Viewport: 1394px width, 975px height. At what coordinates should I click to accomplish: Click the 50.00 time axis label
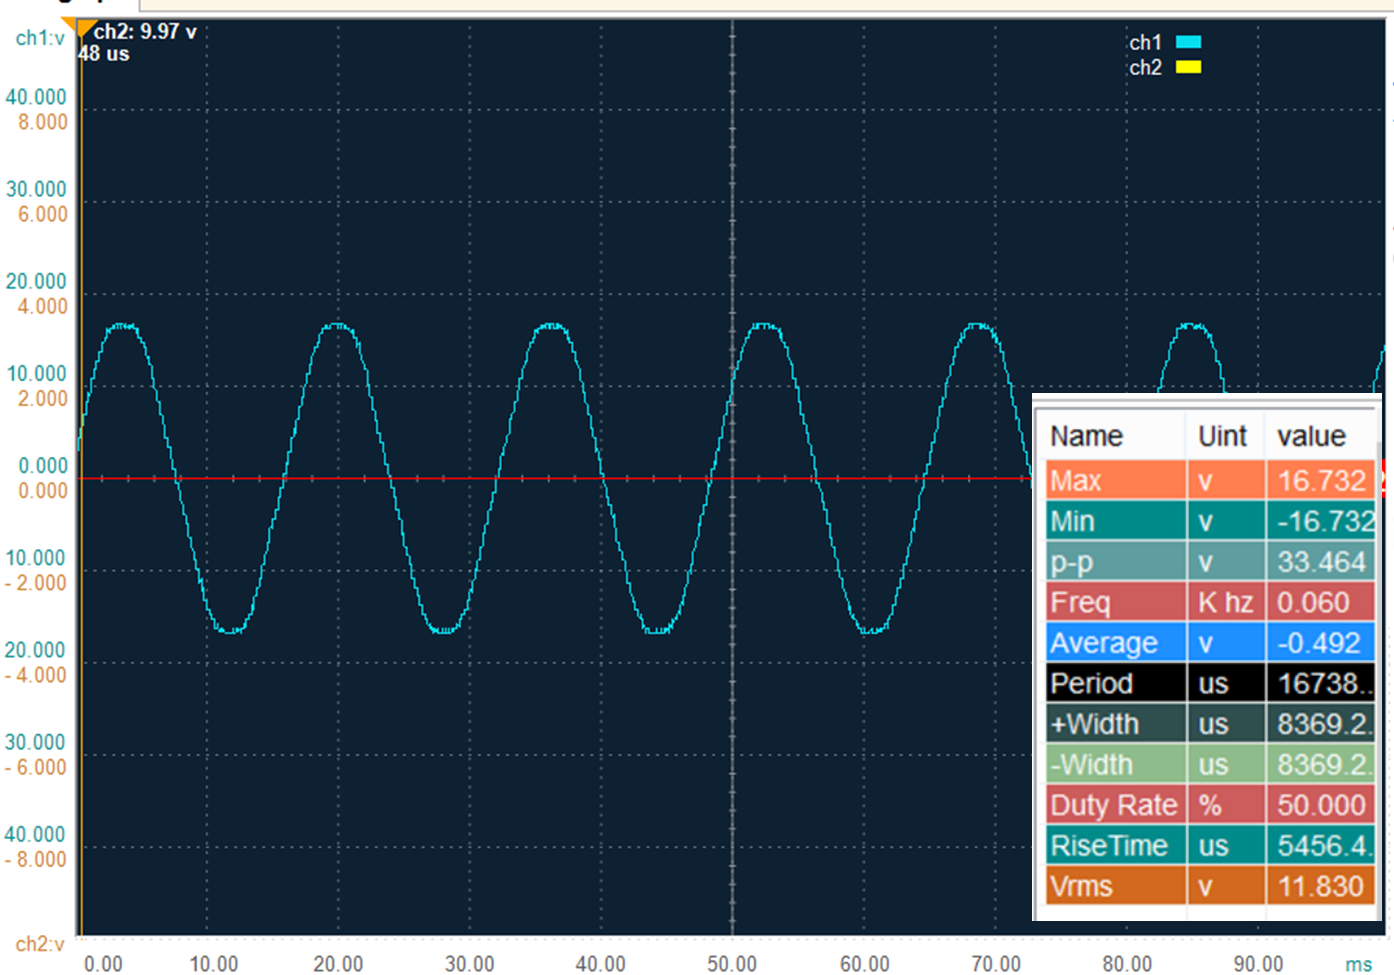(732, 964)
